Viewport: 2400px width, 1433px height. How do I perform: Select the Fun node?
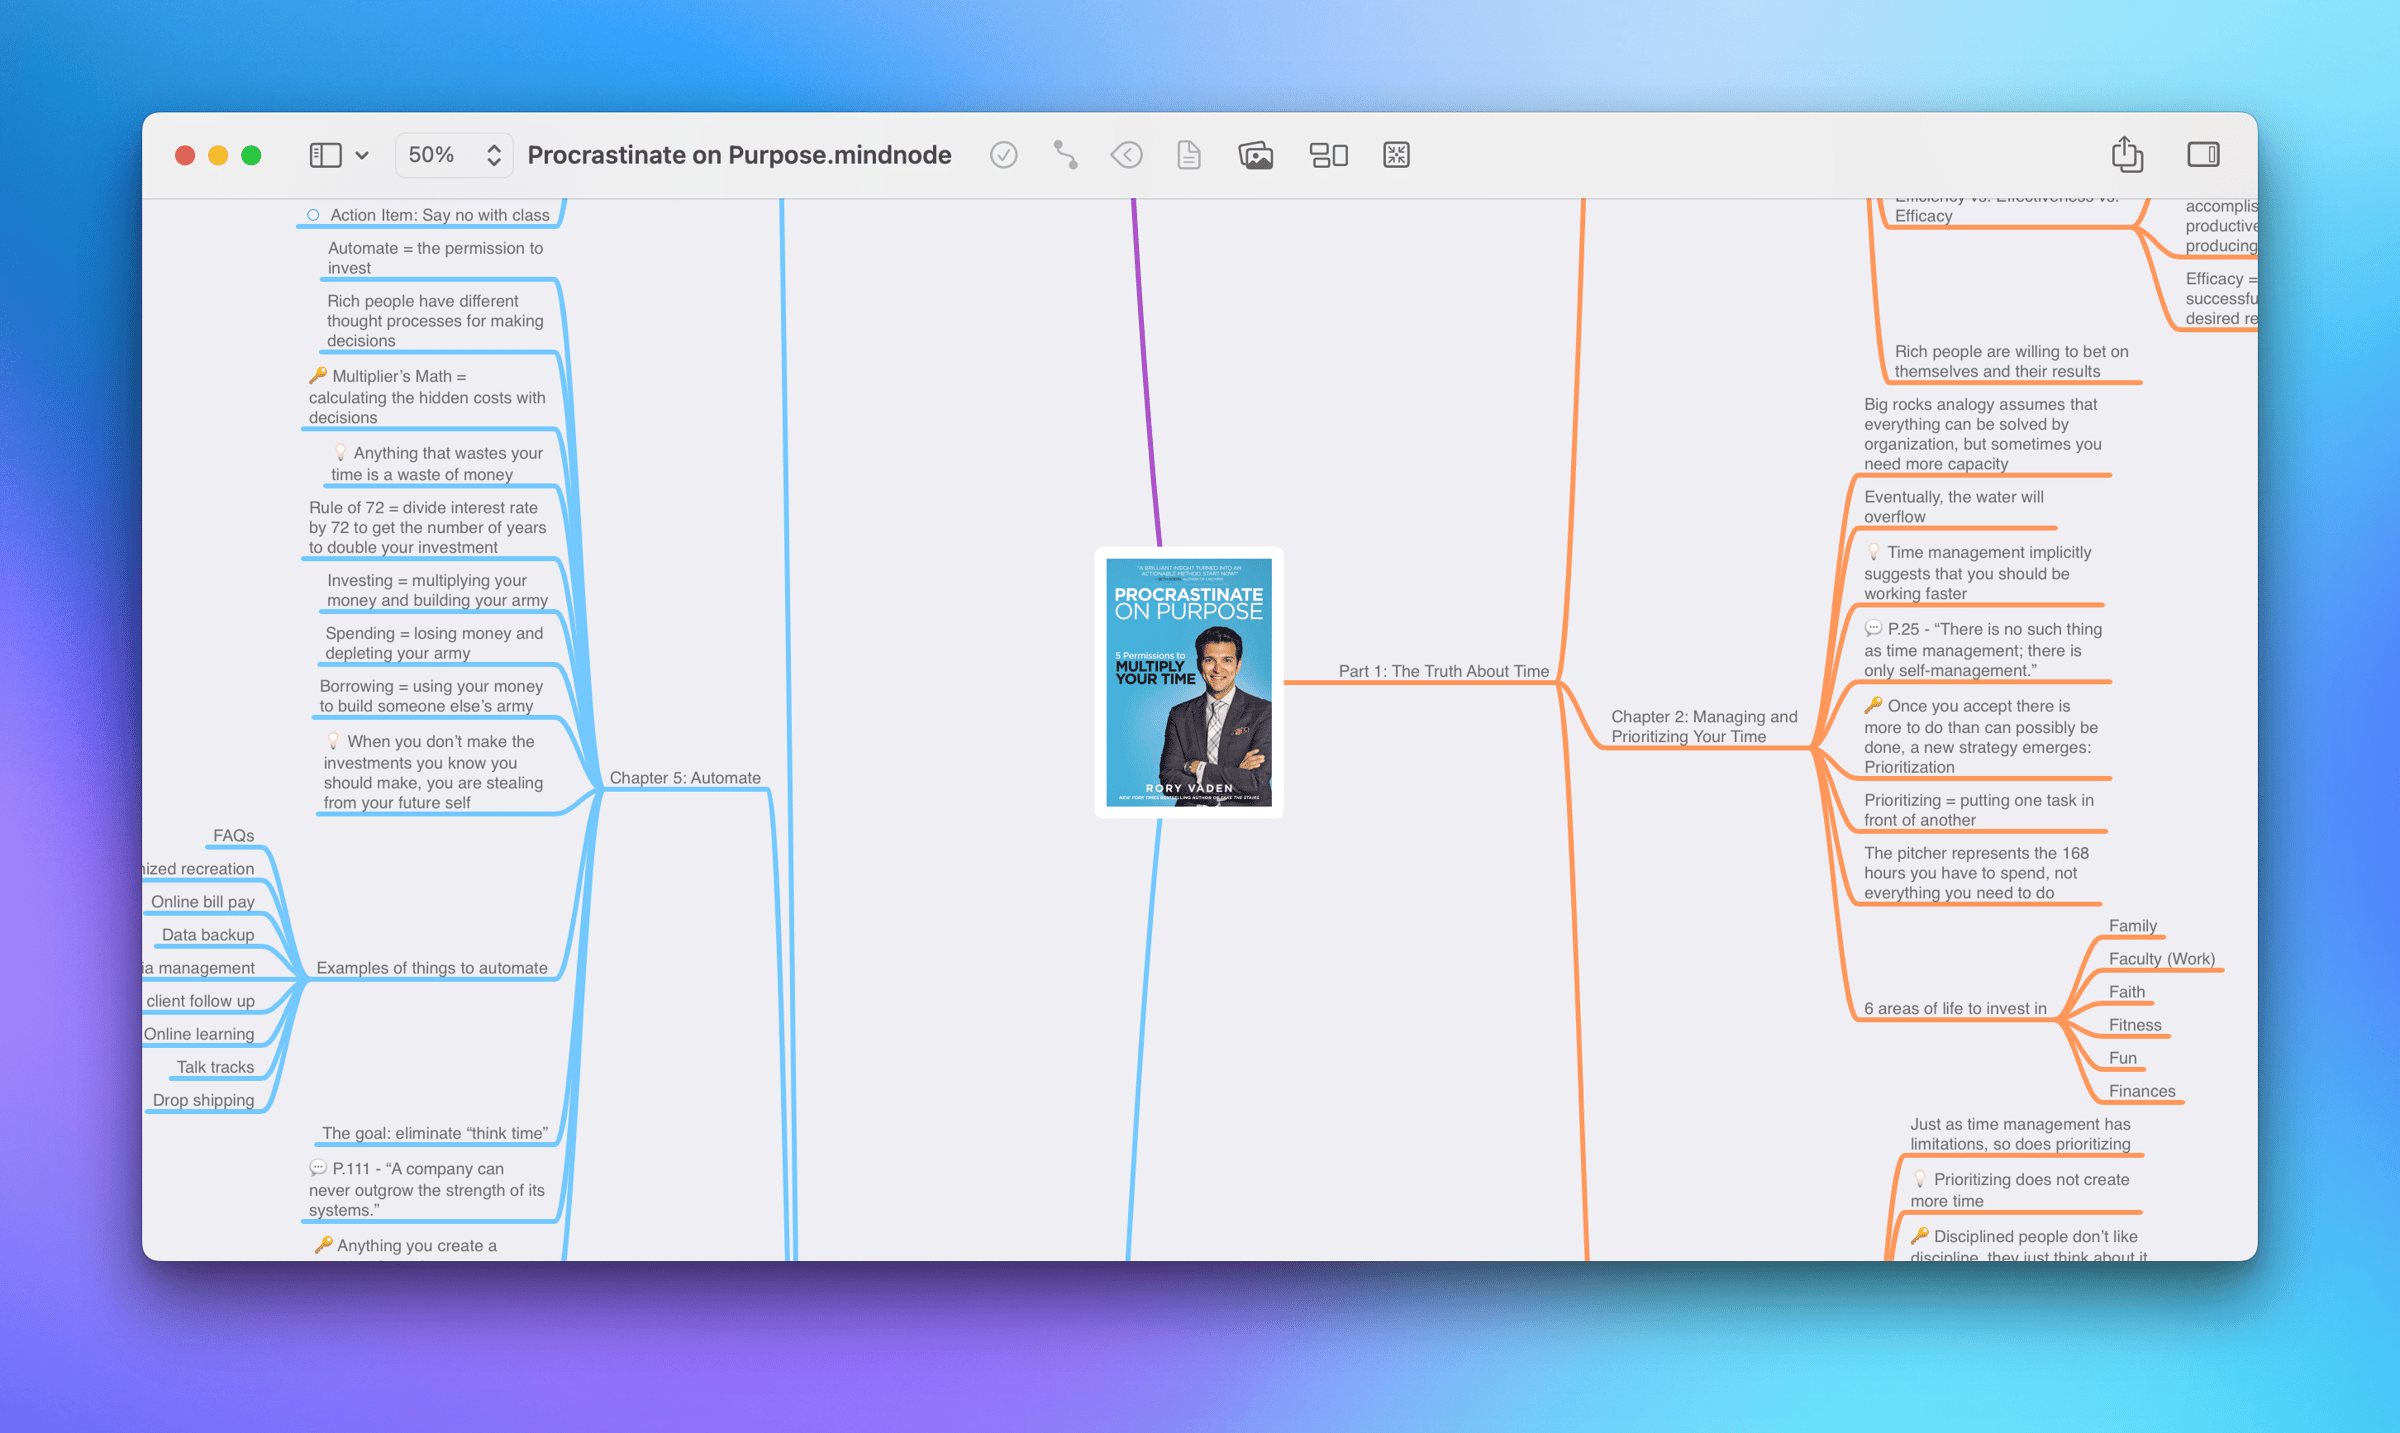pos(2122,1058)
